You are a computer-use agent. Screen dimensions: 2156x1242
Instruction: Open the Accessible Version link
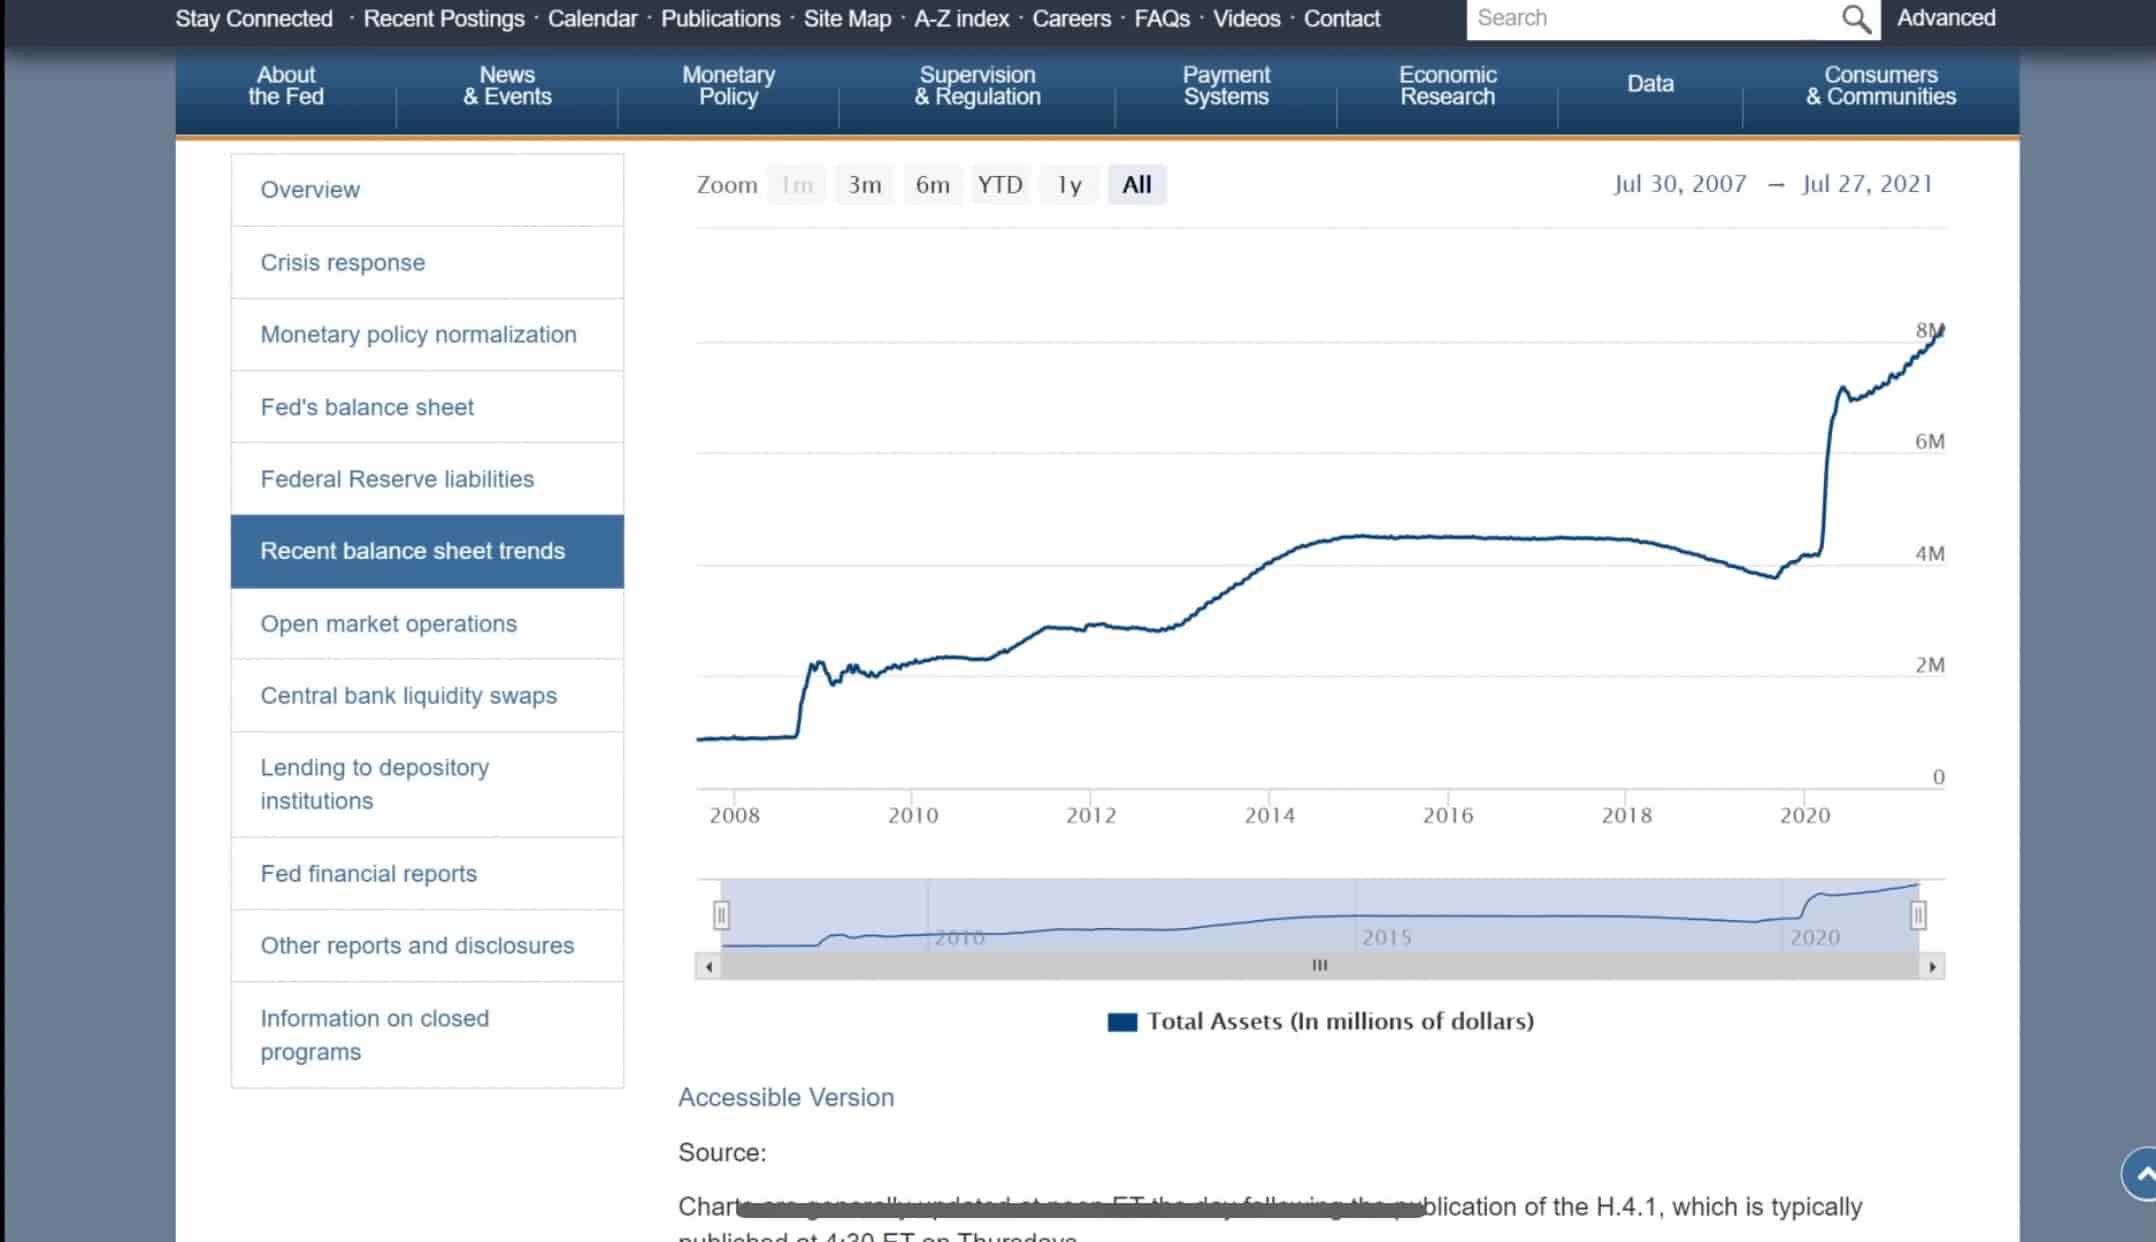pyautogui.click(x=786, y=1097)
